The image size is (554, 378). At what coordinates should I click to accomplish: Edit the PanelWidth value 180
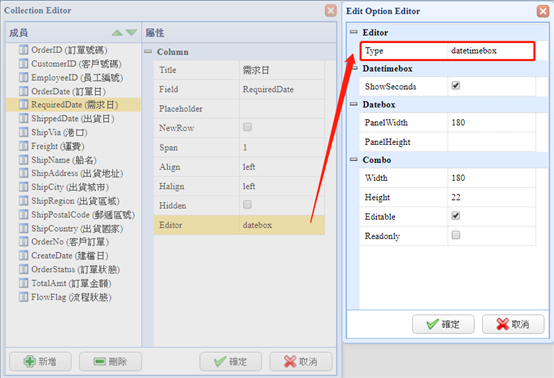pos(491,123)
